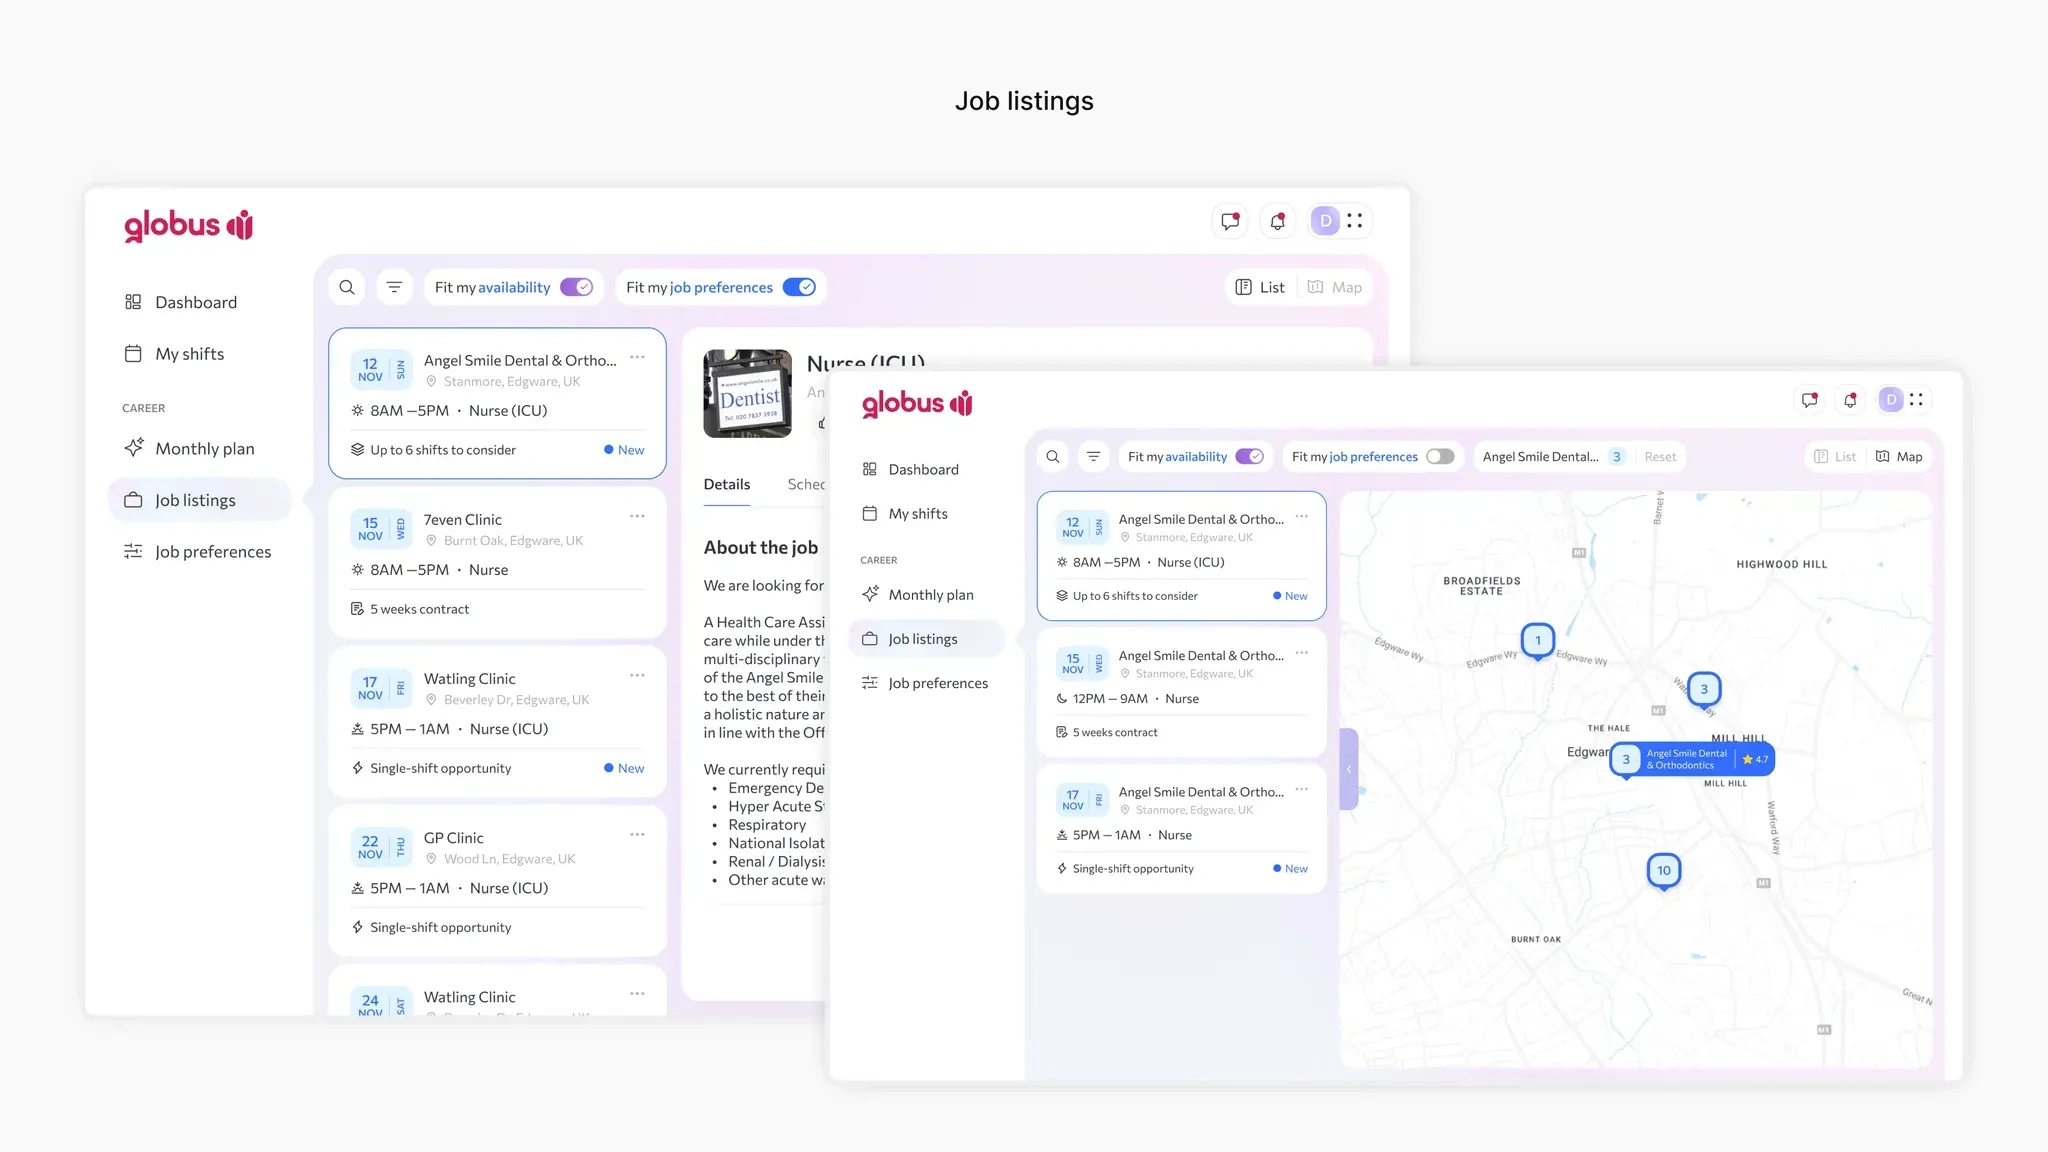The width and height of the screenshot is (2048, 1152).
Task: Select map cluster marker showing 10
Action: click(1663, 870)
